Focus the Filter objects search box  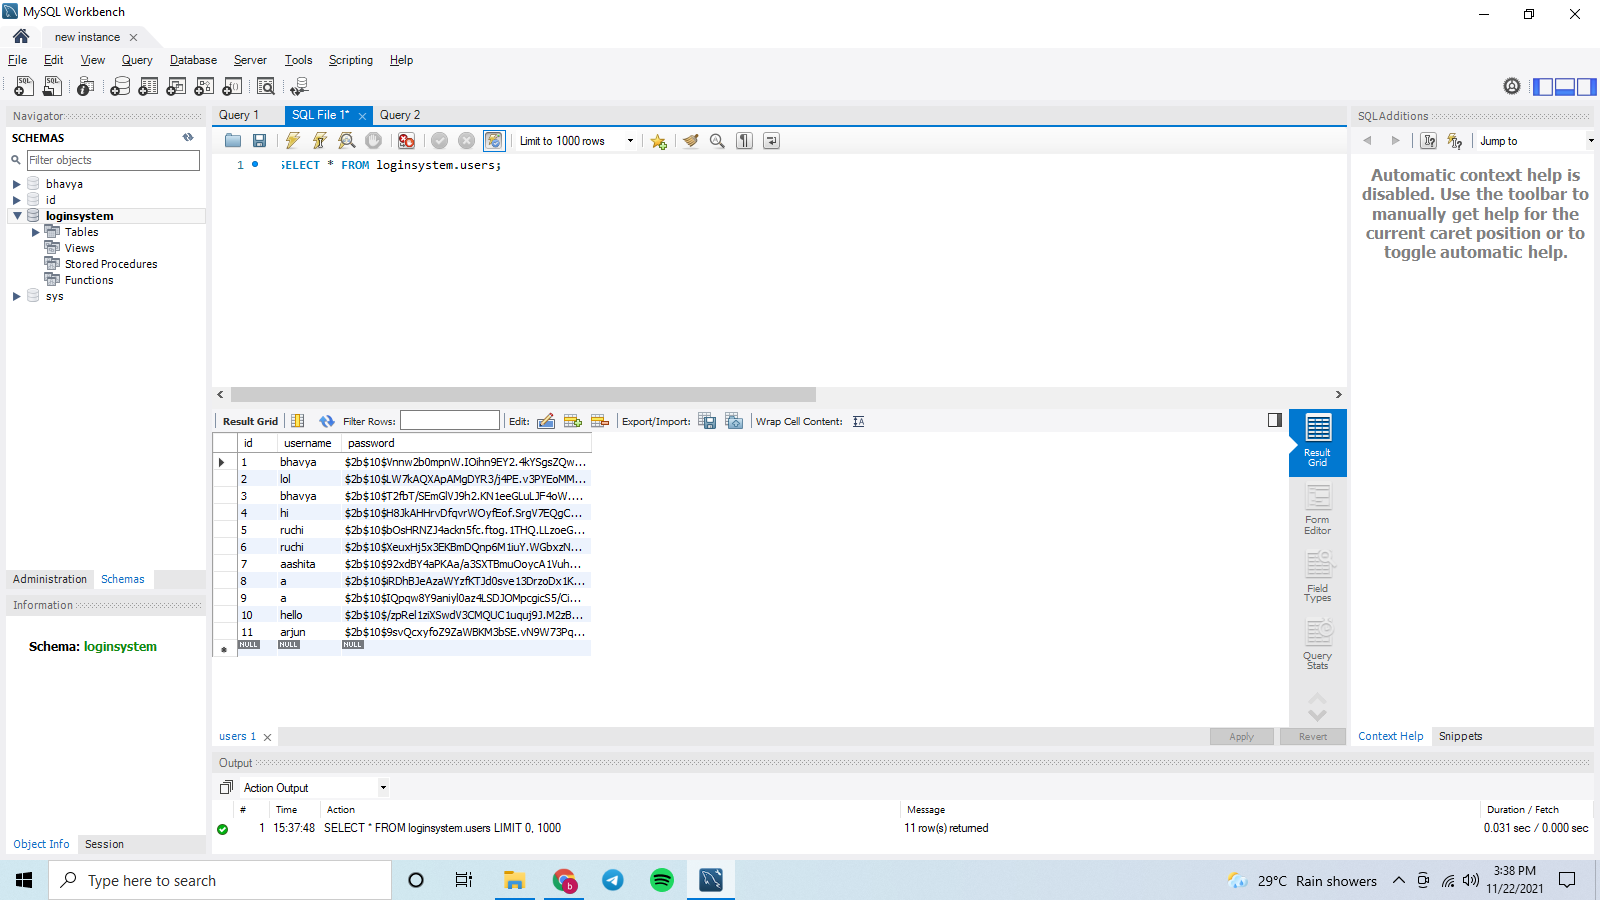[x=113, y=160]
